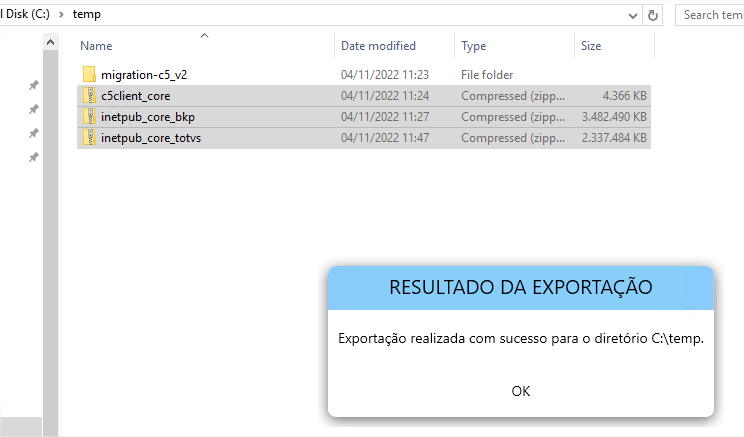Click OK in the export result dialog
The width and height of the screenshot is (744, 437).
pos(521,391)
